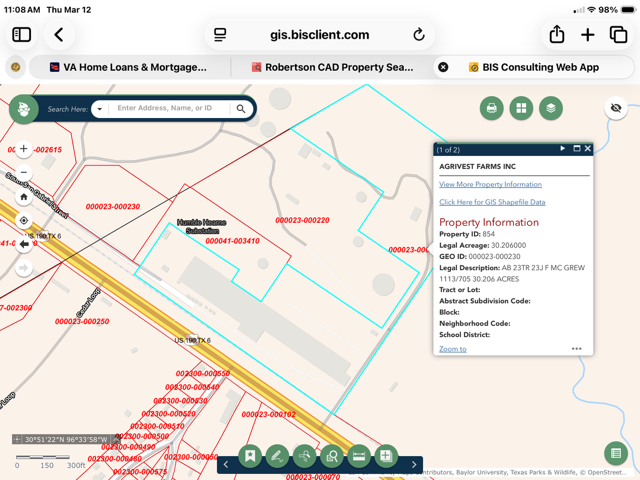Viewport: 640px width, 480px height.
Task: Click the search magnifier button
Action: (241, 108)
